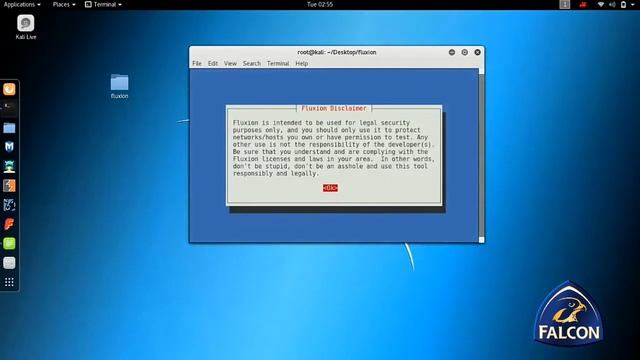Open the Places menu

[64, 4]
